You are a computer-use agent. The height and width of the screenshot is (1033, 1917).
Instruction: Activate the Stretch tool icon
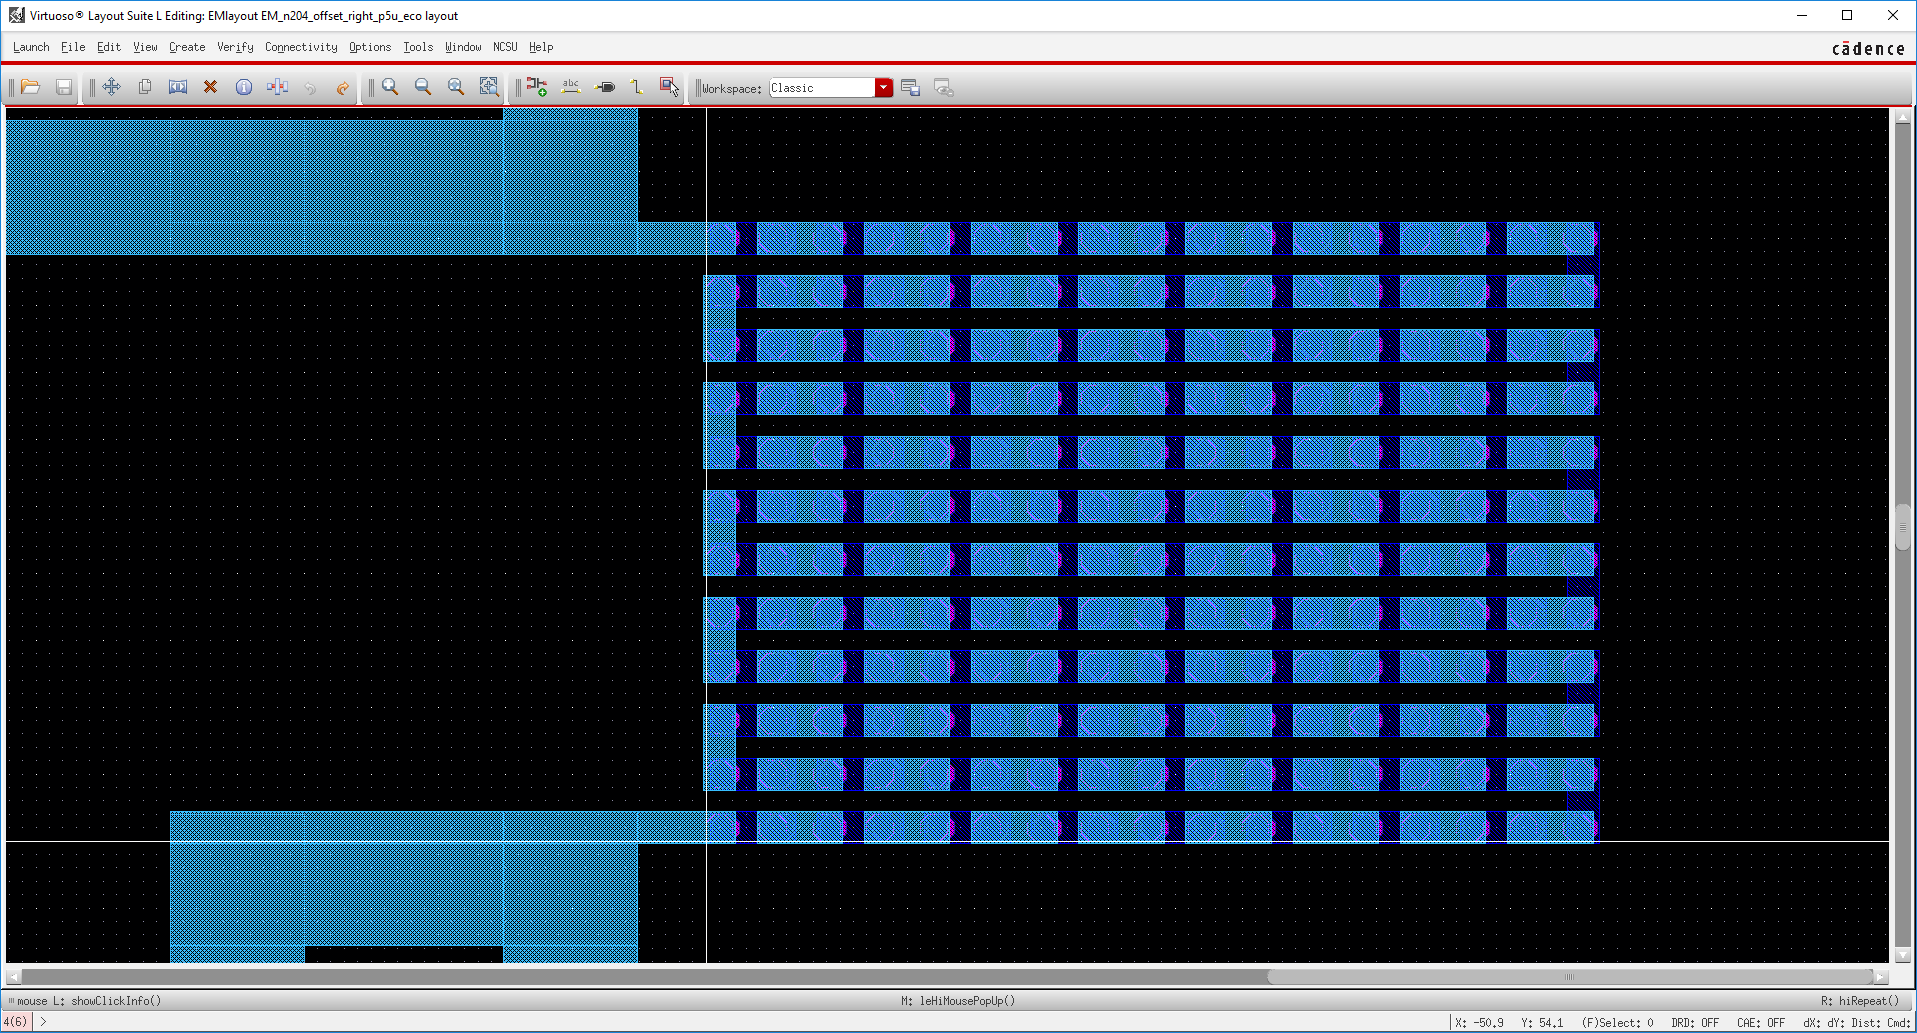tap(178, 88)
